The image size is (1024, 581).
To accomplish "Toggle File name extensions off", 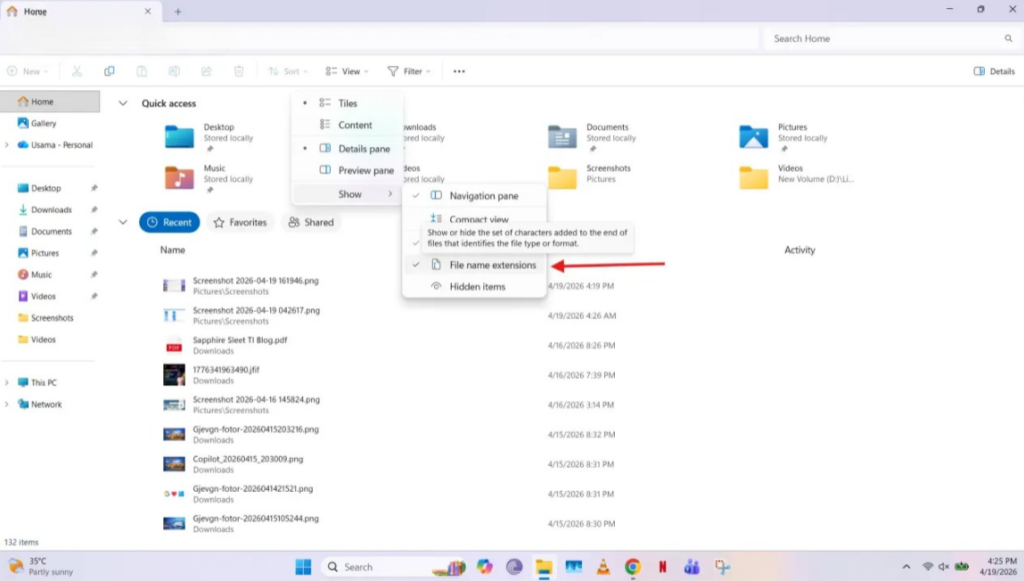I will coord(474,265).
